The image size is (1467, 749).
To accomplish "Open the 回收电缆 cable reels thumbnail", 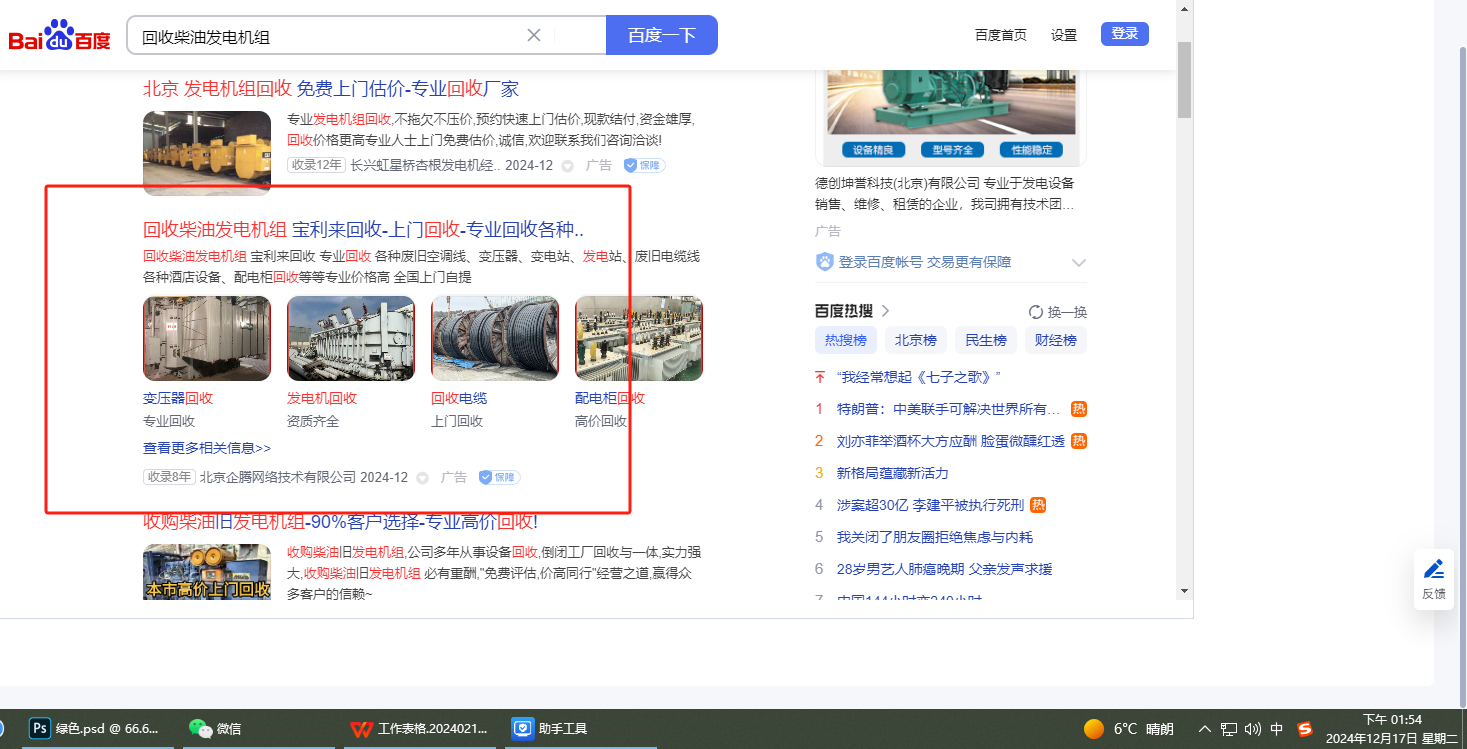I will (x=495, y=338).
